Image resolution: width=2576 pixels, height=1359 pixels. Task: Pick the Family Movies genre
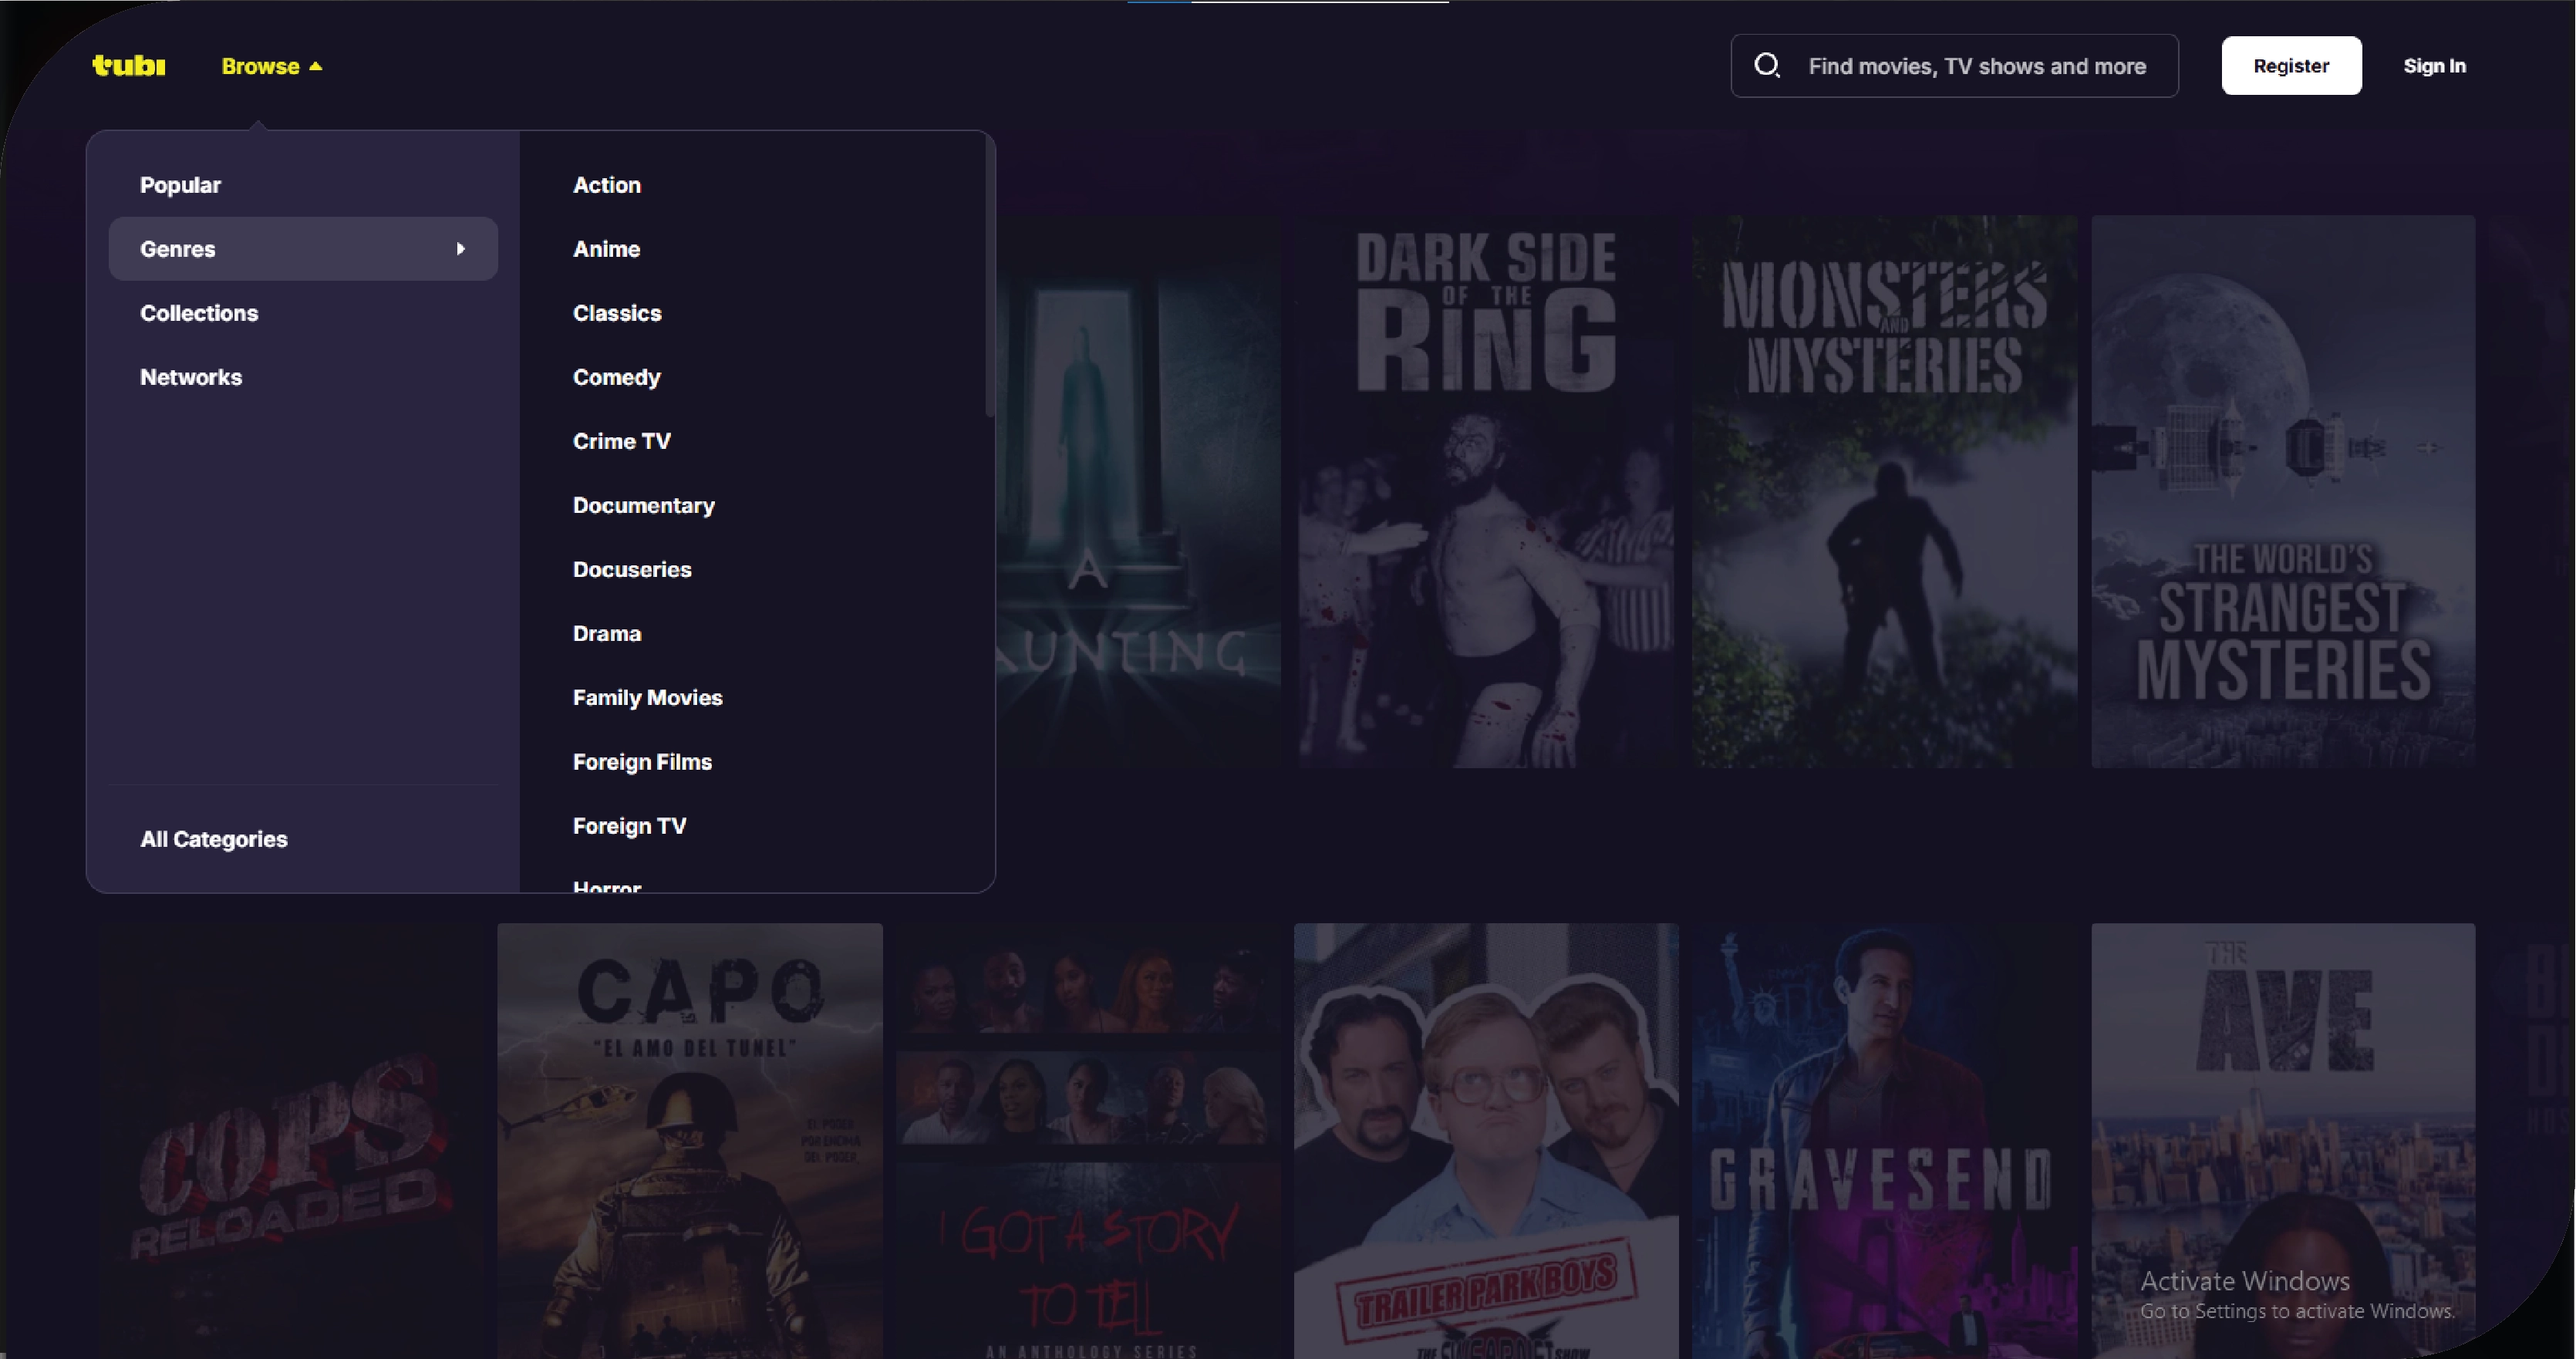(x=647, y=698)
